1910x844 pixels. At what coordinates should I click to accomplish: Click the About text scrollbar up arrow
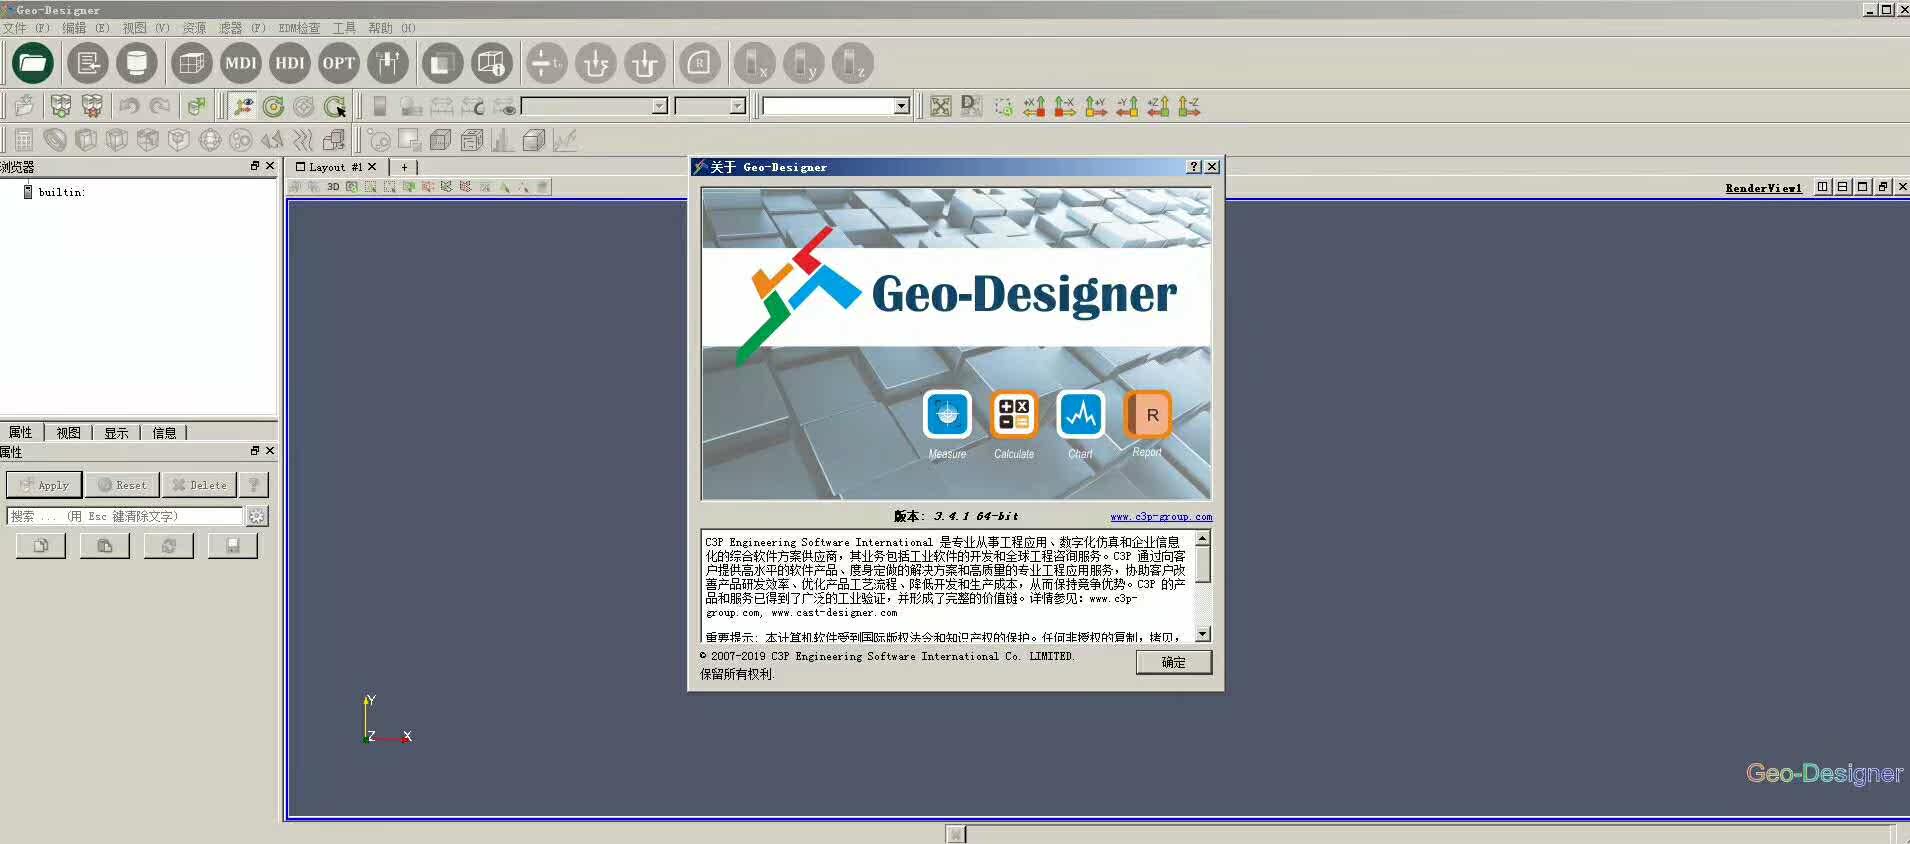(x=1203, y=539)
